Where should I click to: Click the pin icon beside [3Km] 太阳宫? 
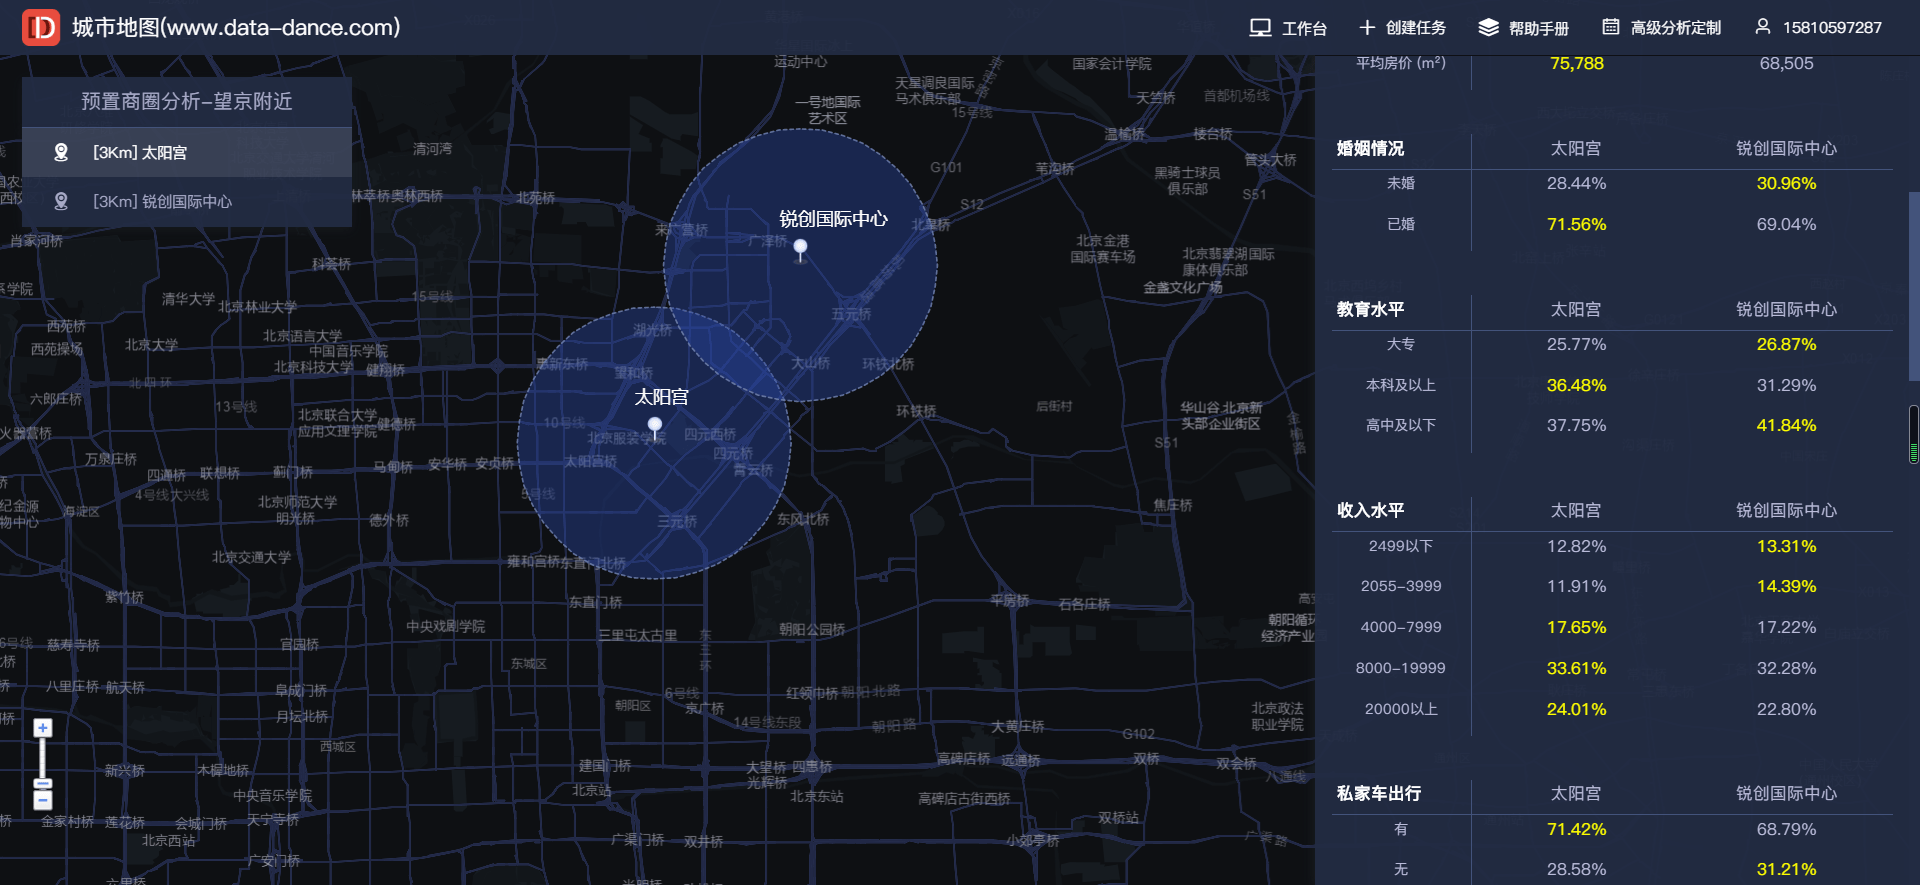click(61, 152)
